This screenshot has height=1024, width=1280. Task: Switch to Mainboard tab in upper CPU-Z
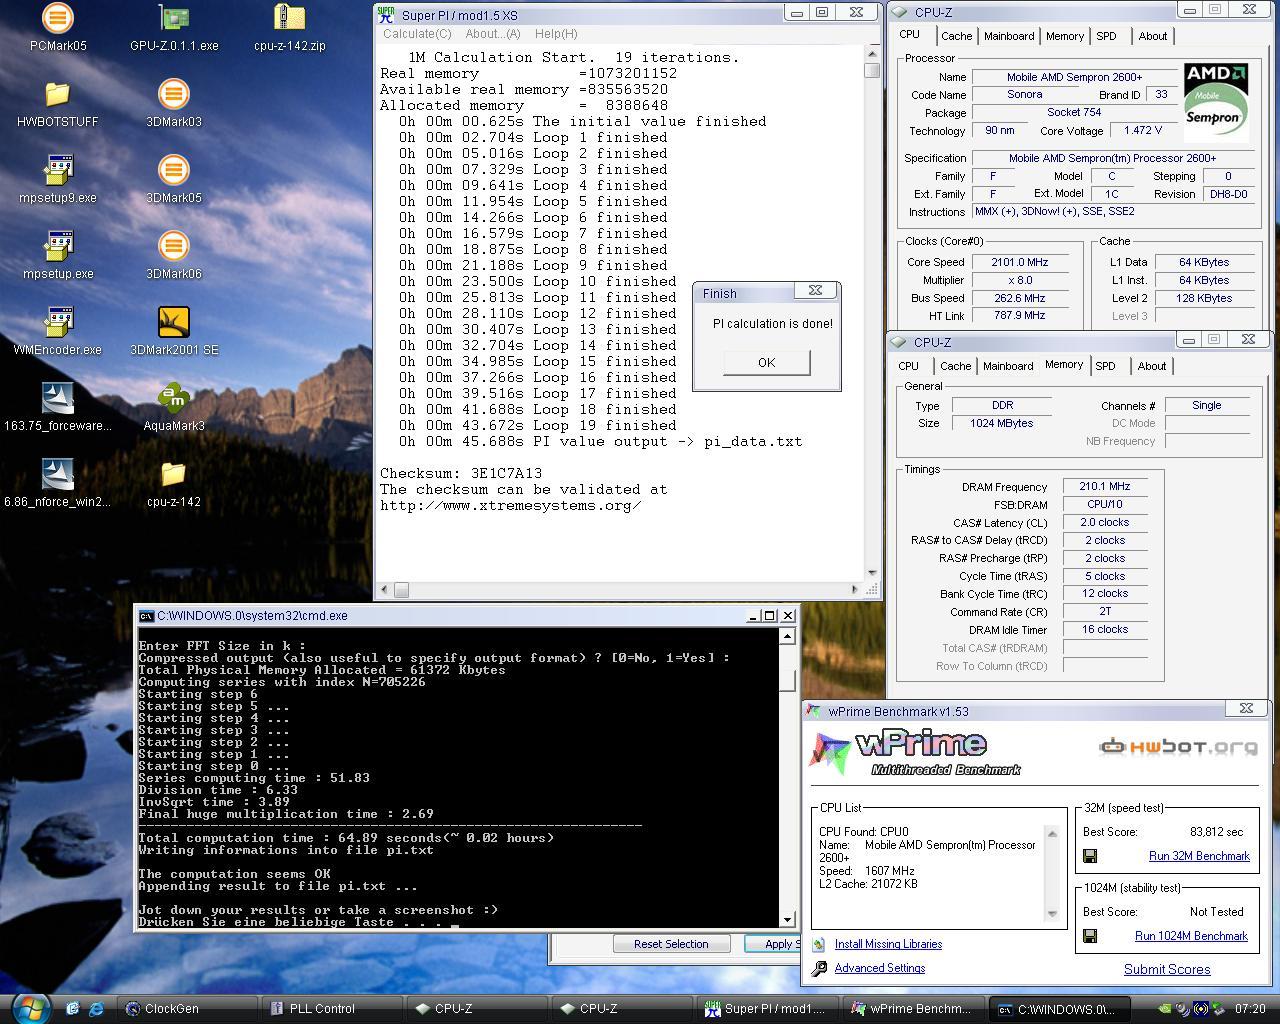pos(1009,36)
